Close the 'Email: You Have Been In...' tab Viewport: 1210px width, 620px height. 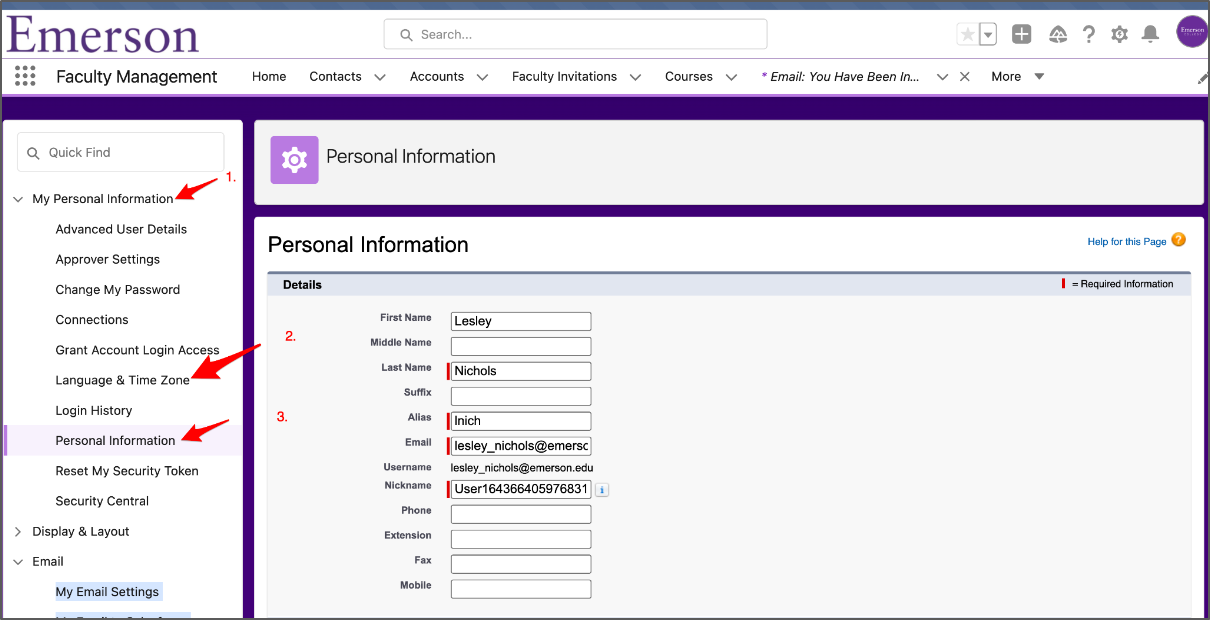964,77
